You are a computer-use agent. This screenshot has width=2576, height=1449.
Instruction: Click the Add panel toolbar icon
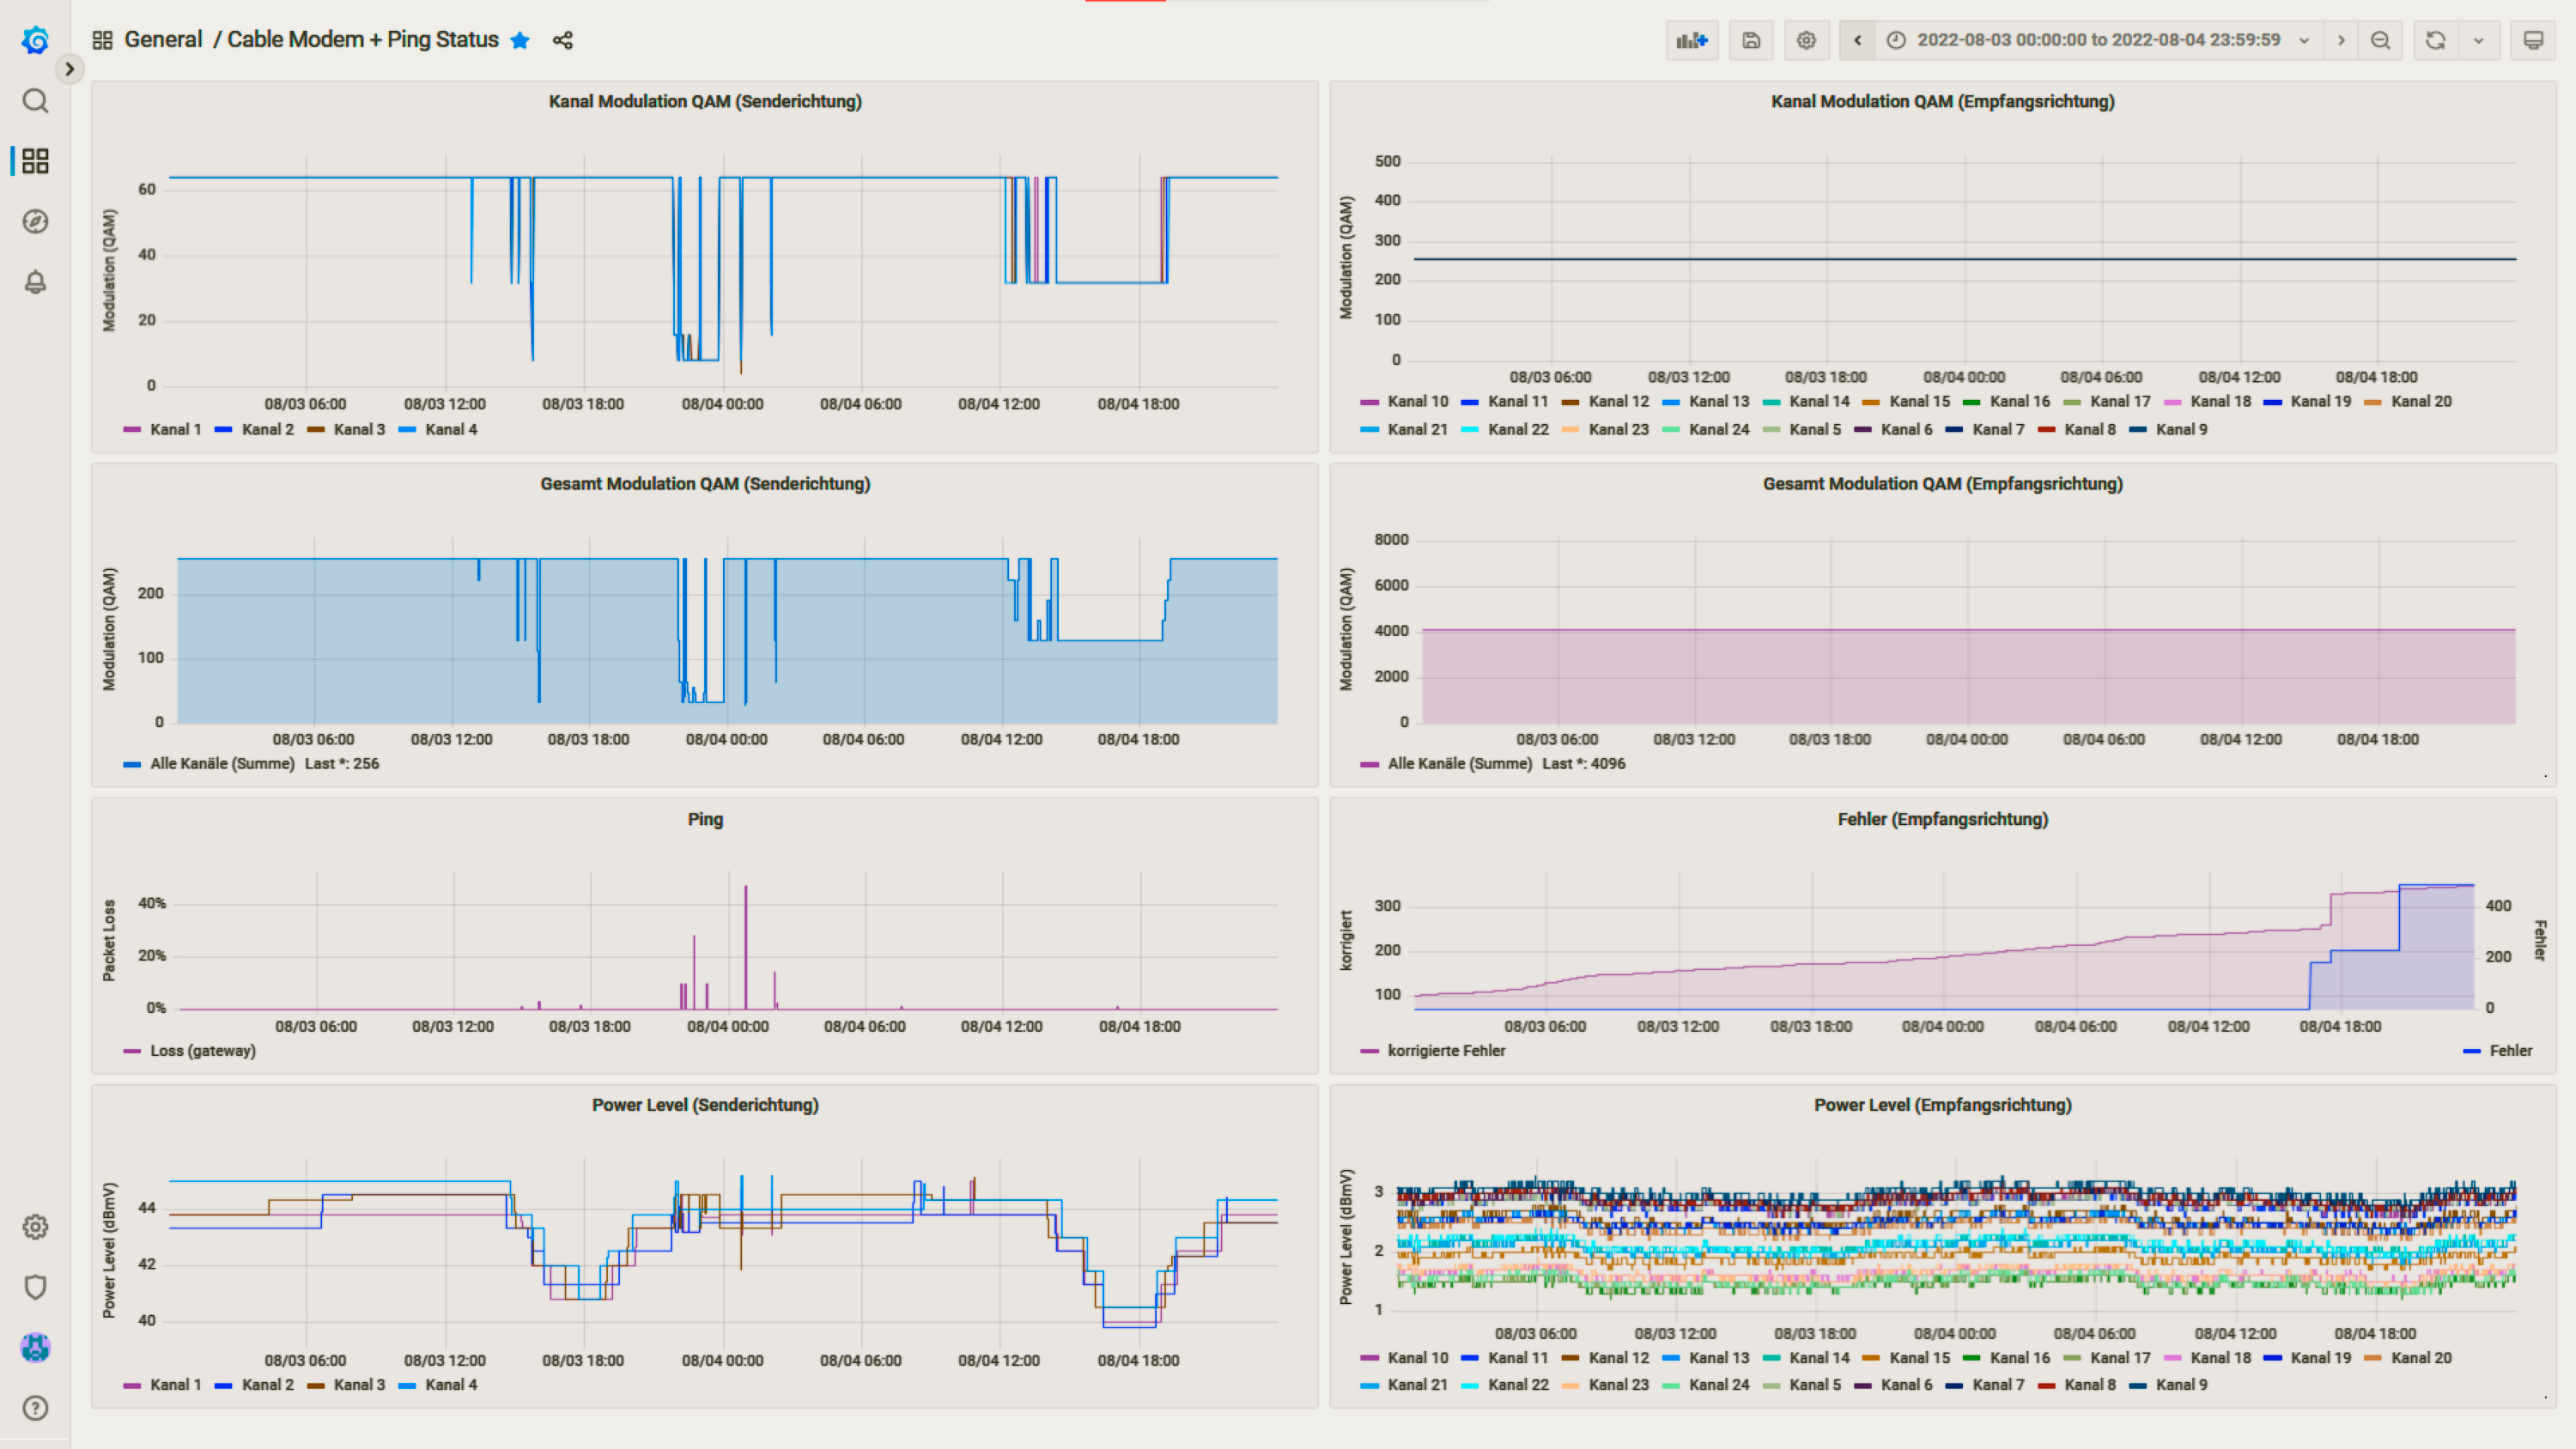(1691, 40)
